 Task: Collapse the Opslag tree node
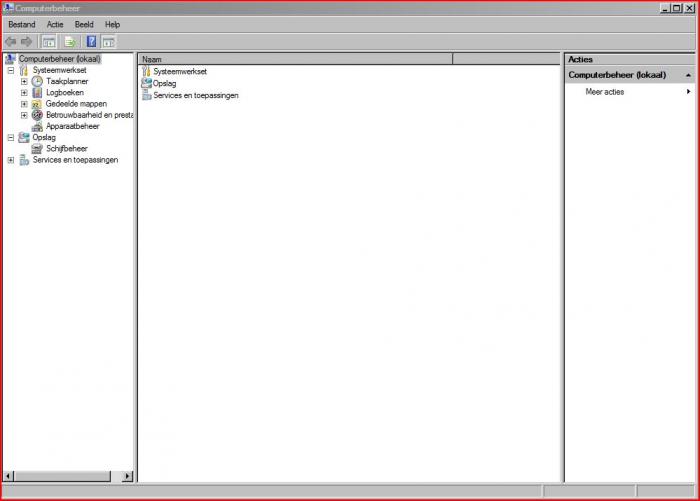[x=11, y=138]
